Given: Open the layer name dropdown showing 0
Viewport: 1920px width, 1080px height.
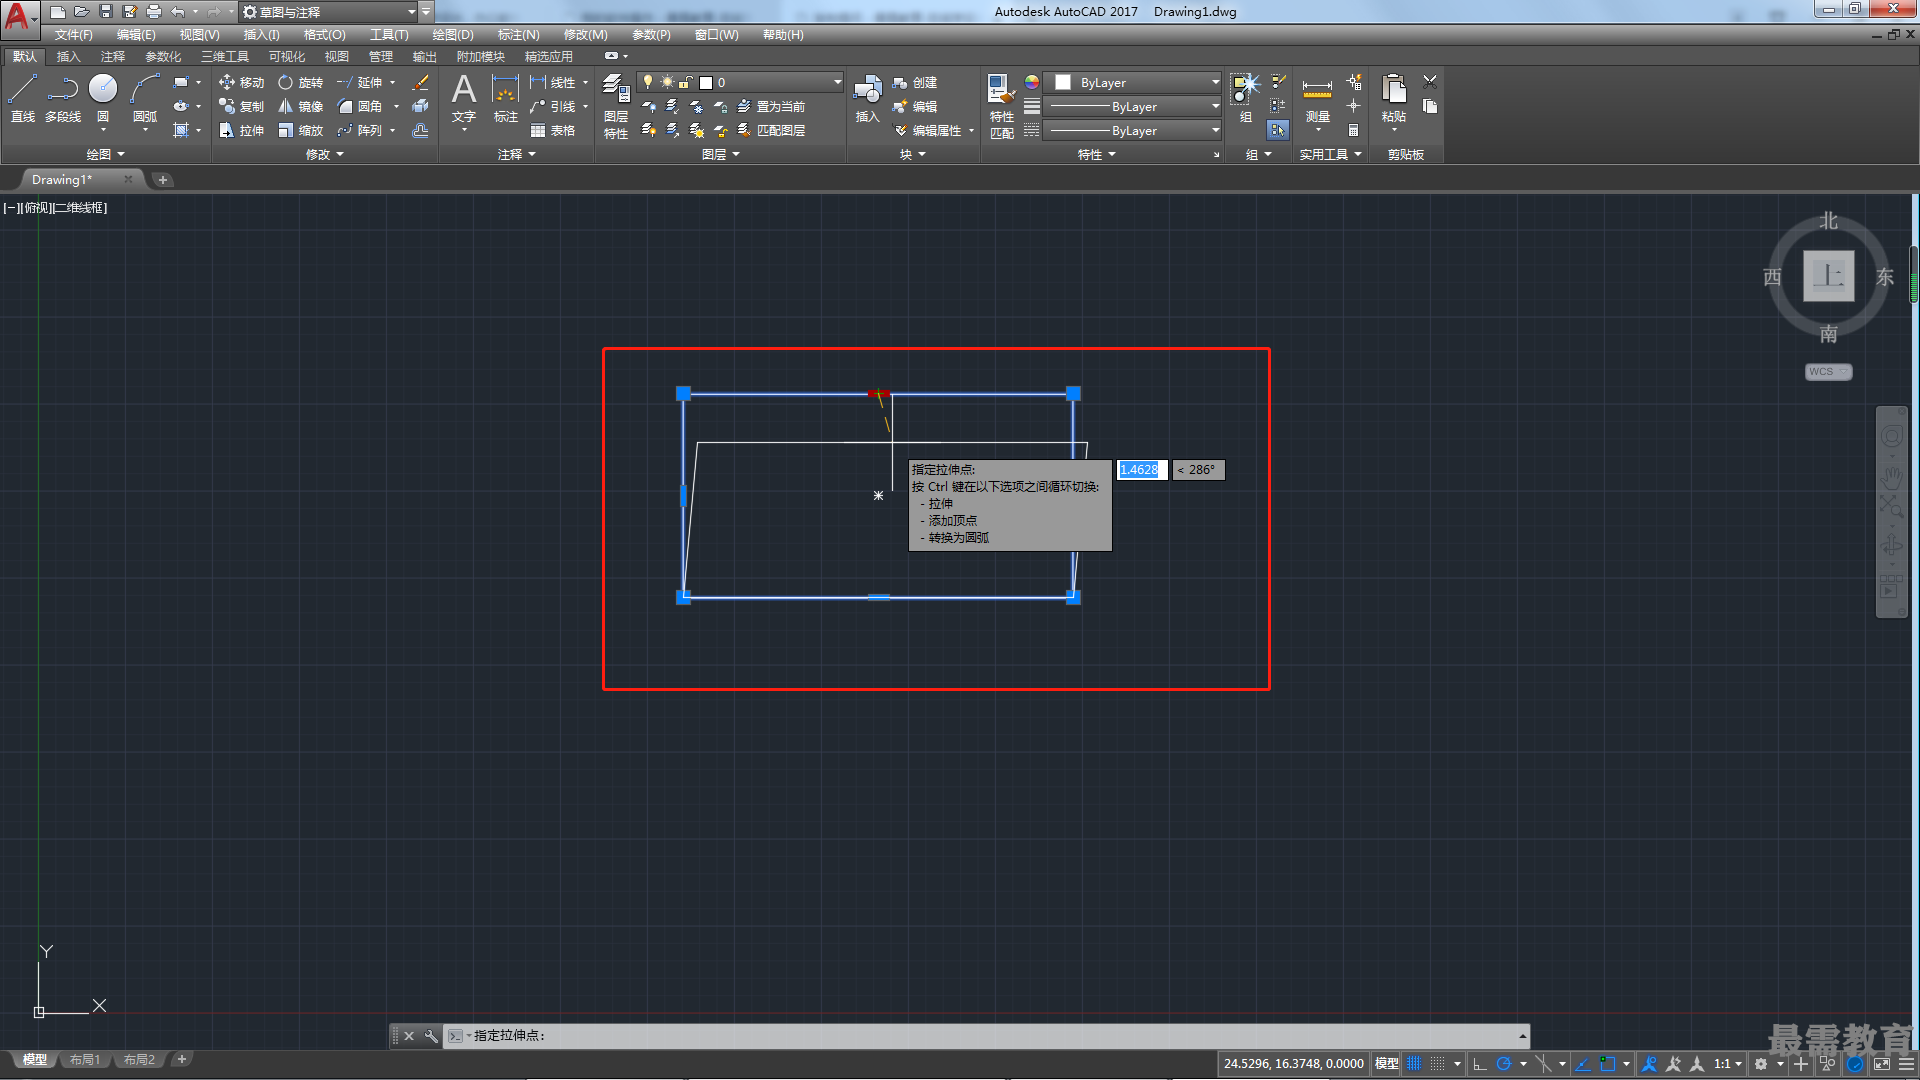Looking at the screenshot, I should tap(740, 82).
